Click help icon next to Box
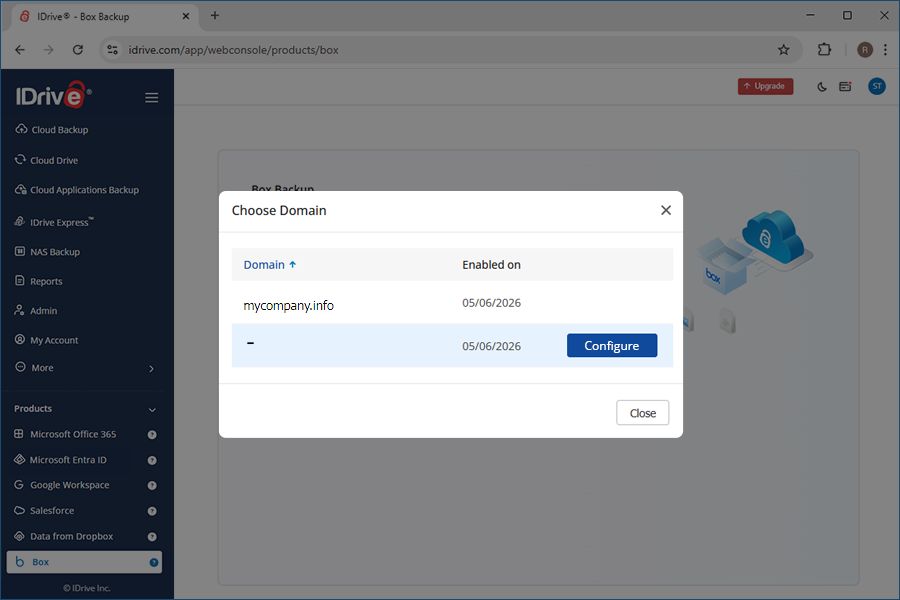The image size is (900, 600). [x=154, y=563]
